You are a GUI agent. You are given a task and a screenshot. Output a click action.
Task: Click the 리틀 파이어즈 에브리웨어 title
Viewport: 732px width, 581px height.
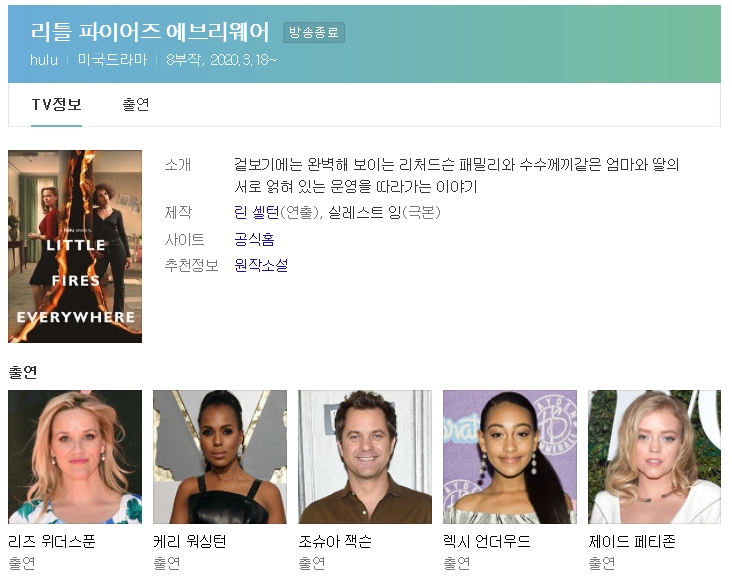pos(151,32)
